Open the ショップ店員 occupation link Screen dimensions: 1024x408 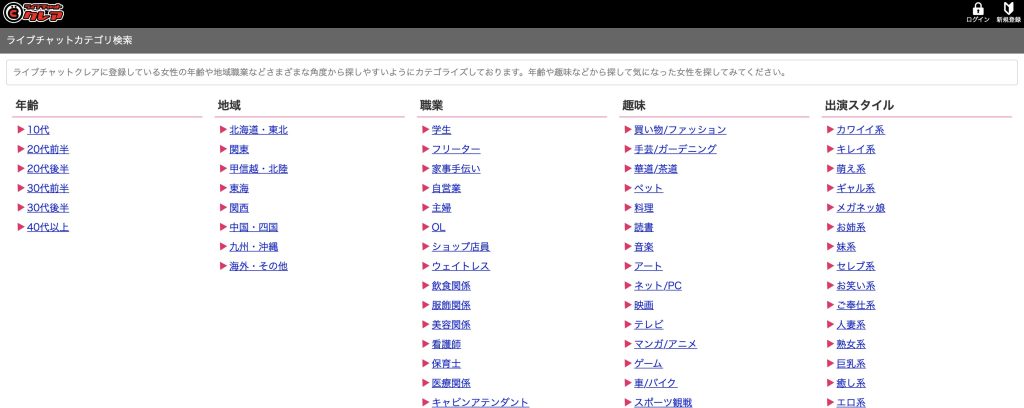460,247
